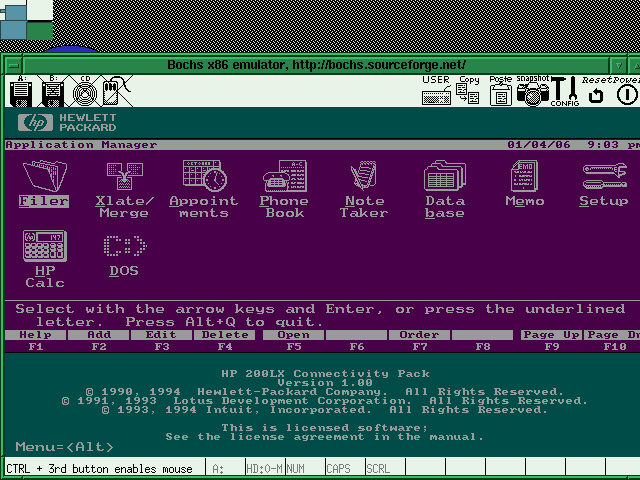Click the NUM lock status indicator
The width and height of the screenshot is (640, 480).
pos(305,469)
